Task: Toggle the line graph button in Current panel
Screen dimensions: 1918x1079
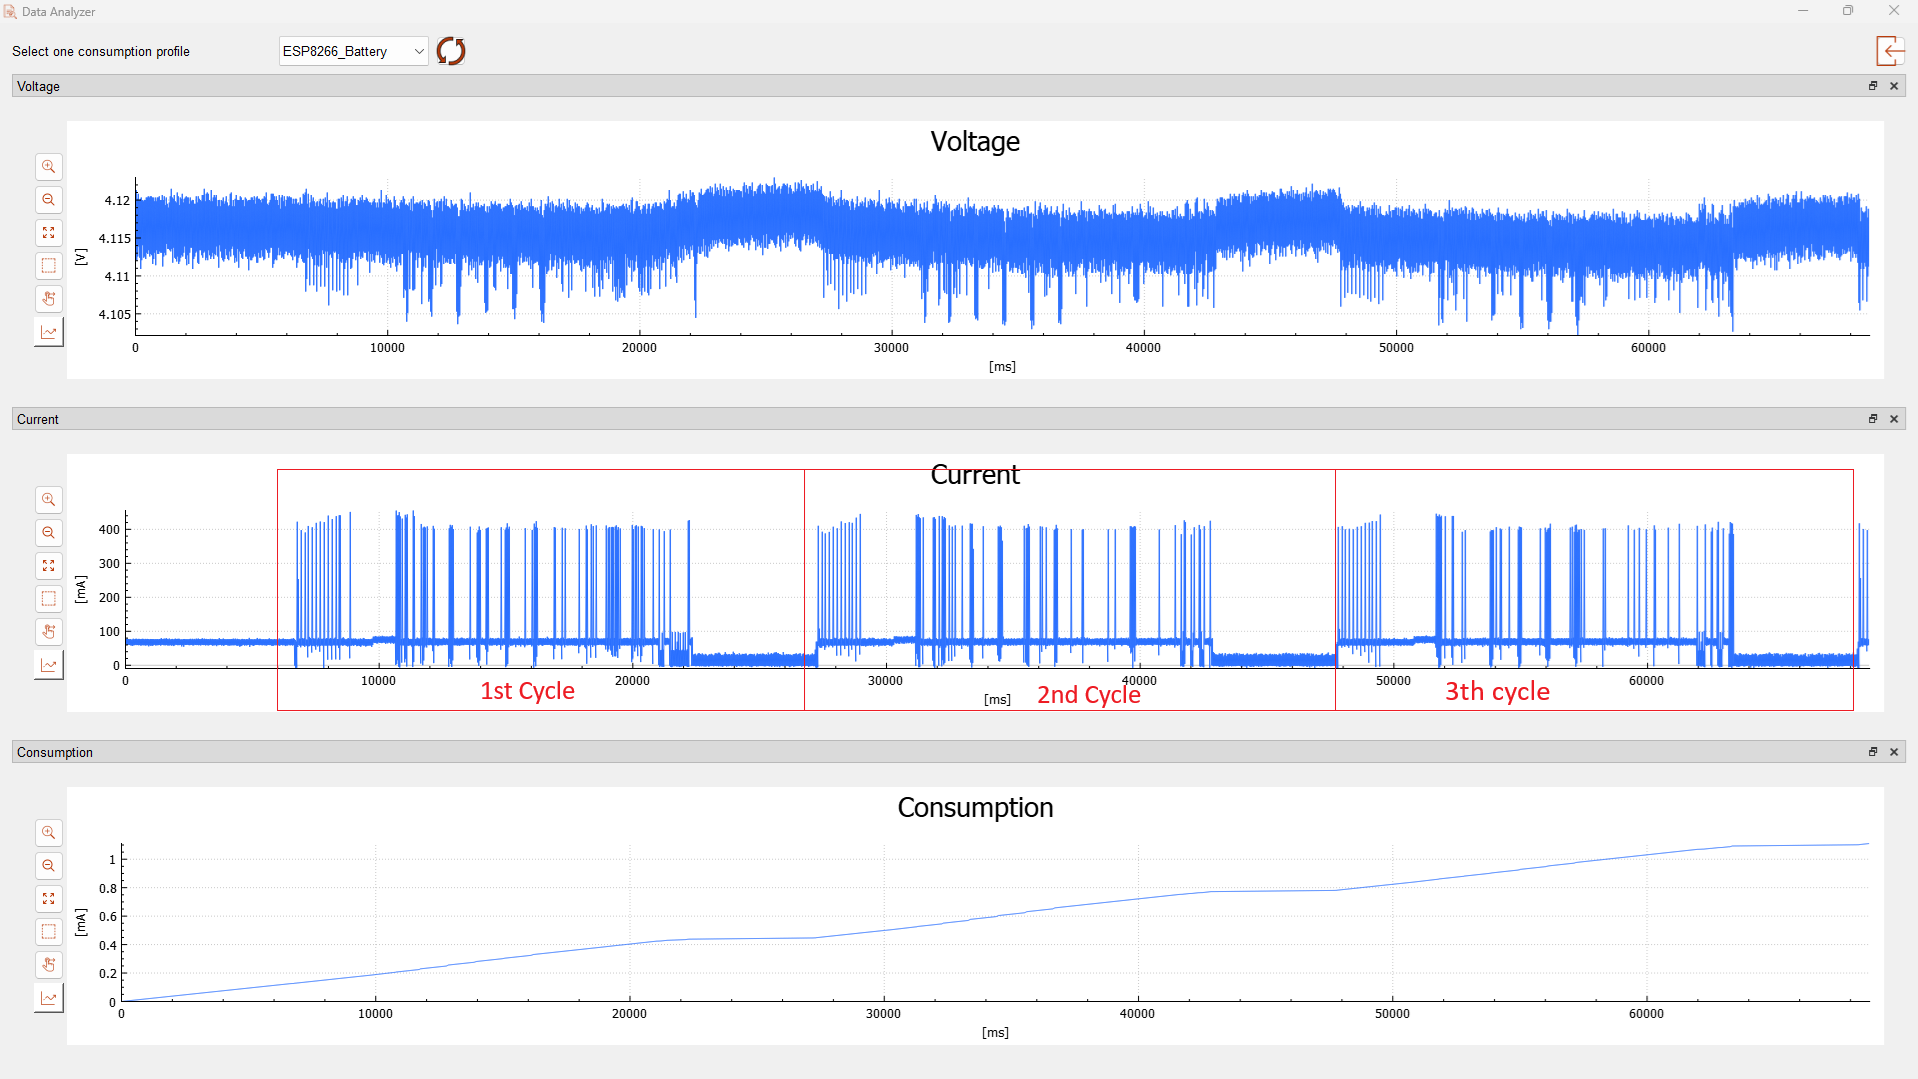Action: [x=48, y=665]
